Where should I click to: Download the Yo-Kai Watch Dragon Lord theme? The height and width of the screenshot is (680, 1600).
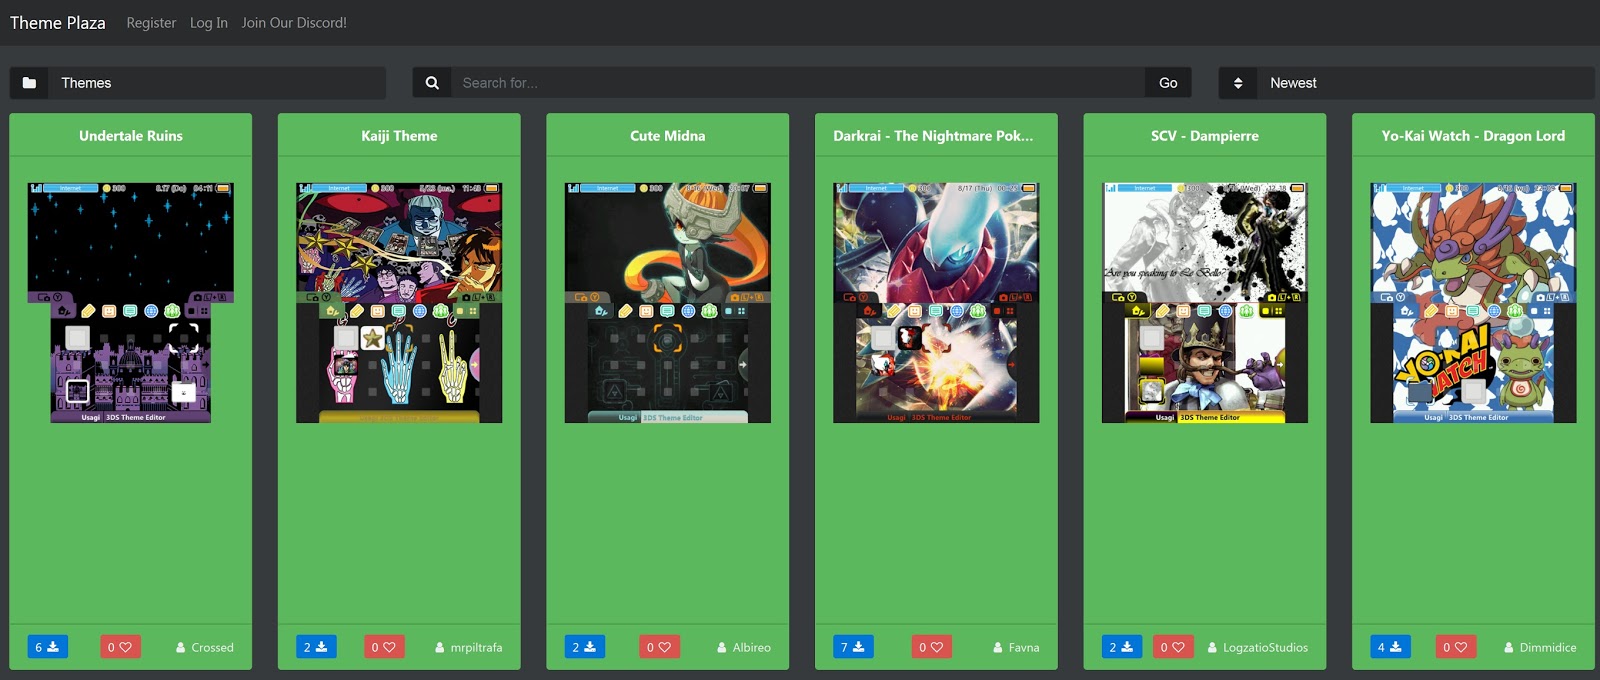pyautogui.click(x=1390, y=647)
